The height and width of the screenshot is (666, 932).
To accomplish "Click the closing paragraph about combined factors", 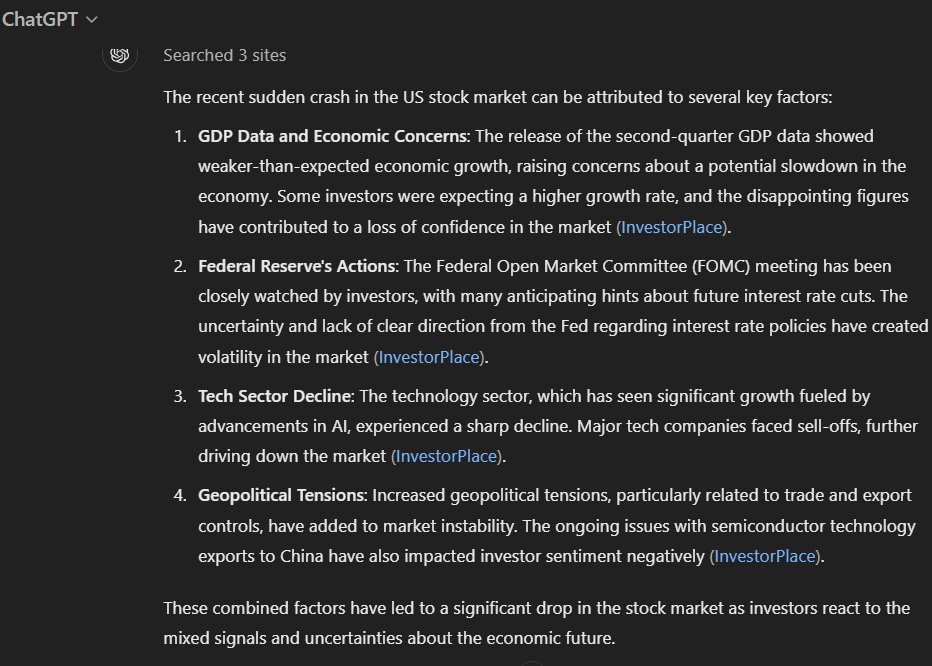I will (x=537, y=623).
